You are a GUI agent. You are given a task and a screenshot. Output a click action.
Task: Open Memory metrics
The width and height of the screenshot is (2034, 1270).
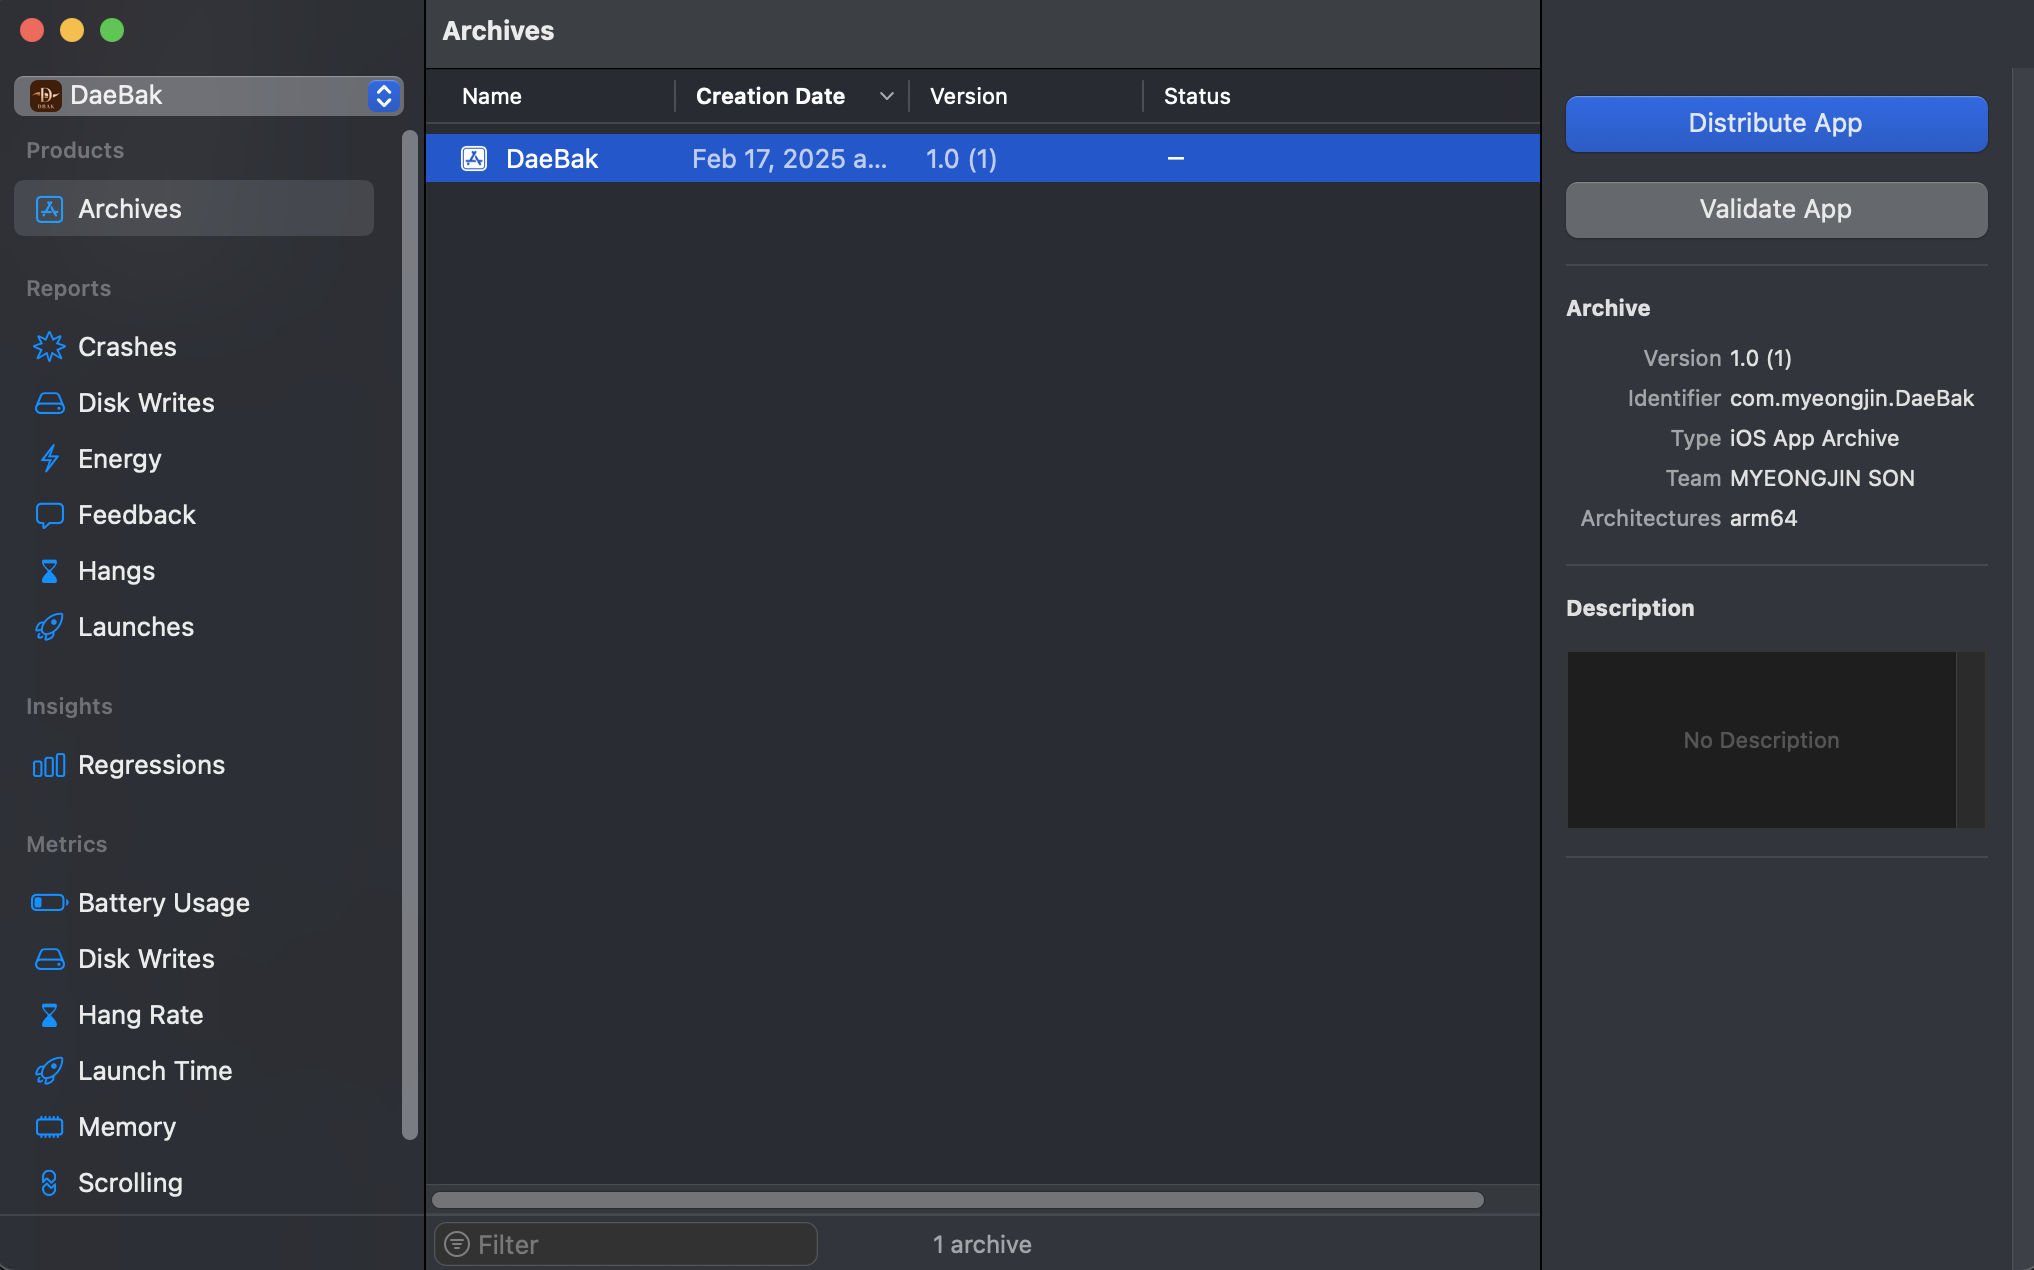pyautogui.click(x=127, y=1127)
